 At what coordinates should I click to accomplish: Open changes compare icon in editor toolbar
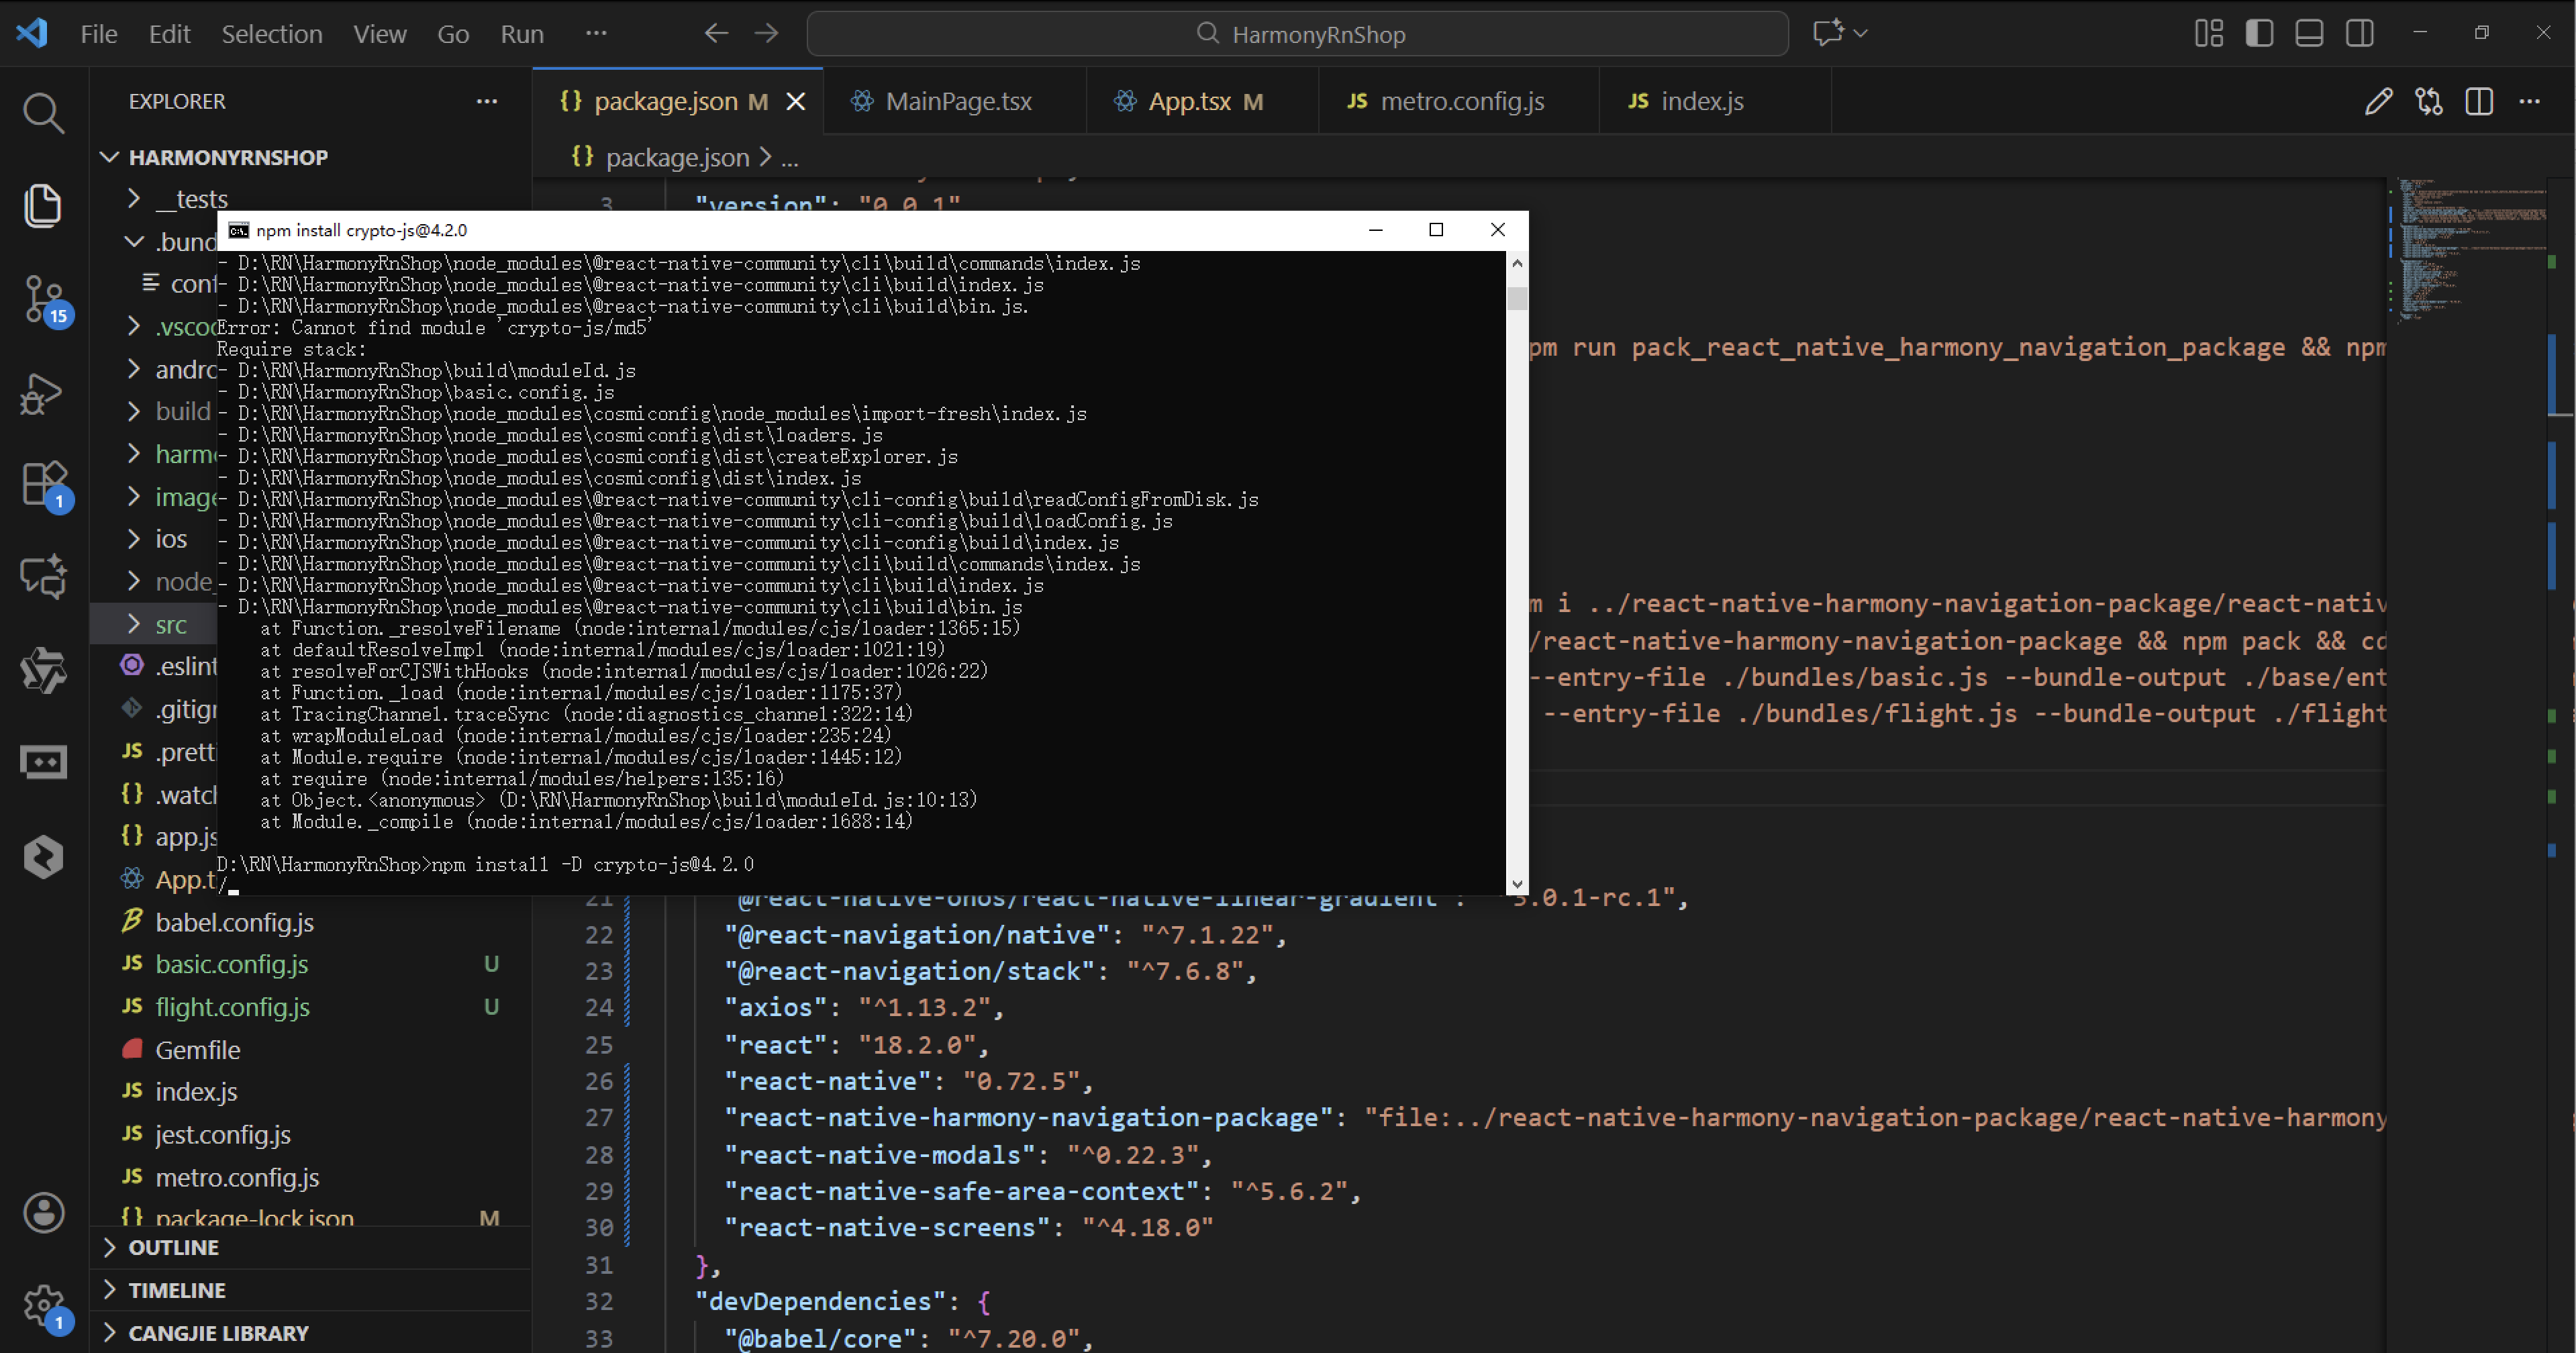click(x=2429, y=101)
